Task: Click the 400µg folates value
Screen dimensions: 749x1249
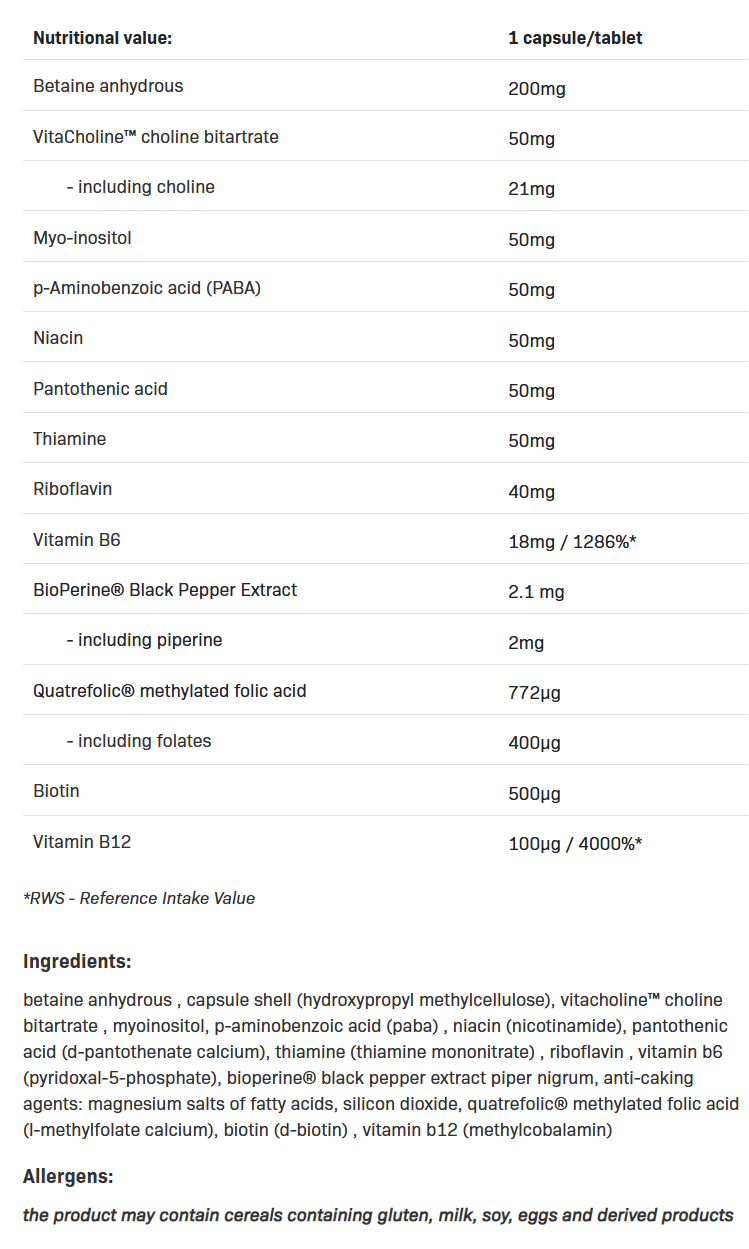Action: [x=534, y=743]
